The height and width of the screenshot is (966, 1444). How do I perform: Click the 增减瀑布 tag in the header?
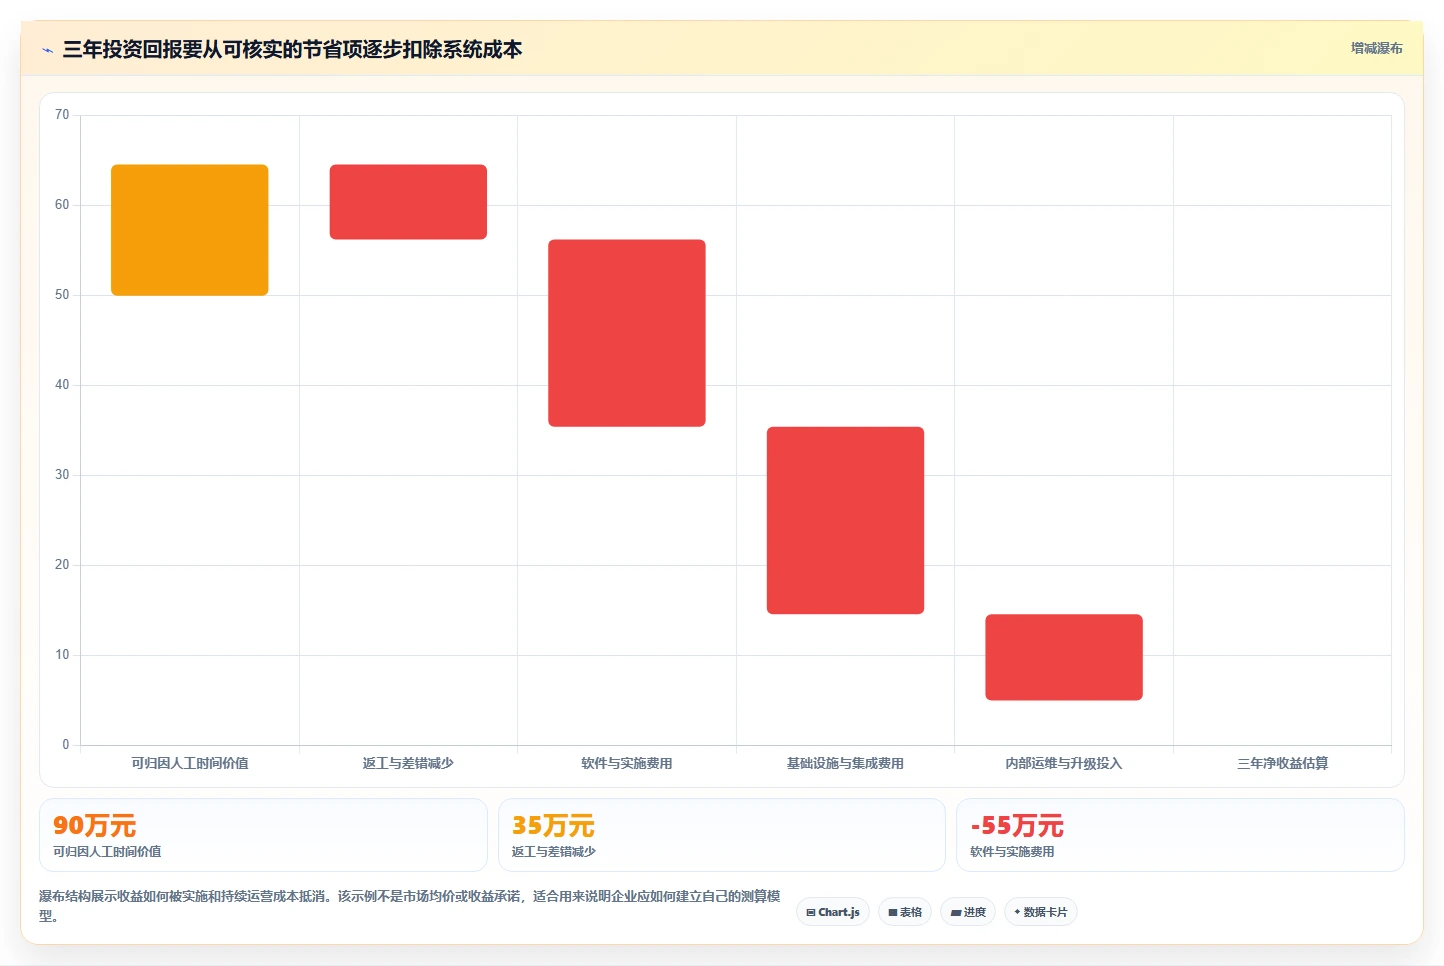1376,48
